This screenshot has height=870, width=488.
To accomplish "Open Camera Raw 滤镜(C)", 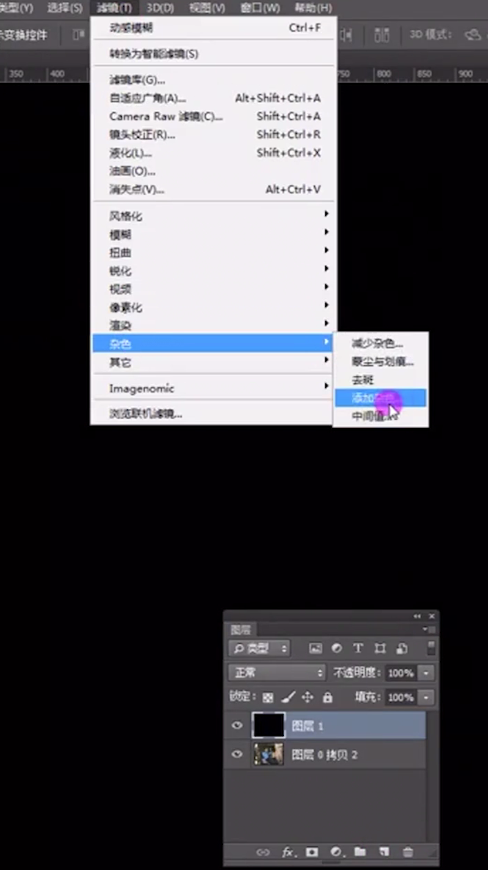I will (214, 117).
